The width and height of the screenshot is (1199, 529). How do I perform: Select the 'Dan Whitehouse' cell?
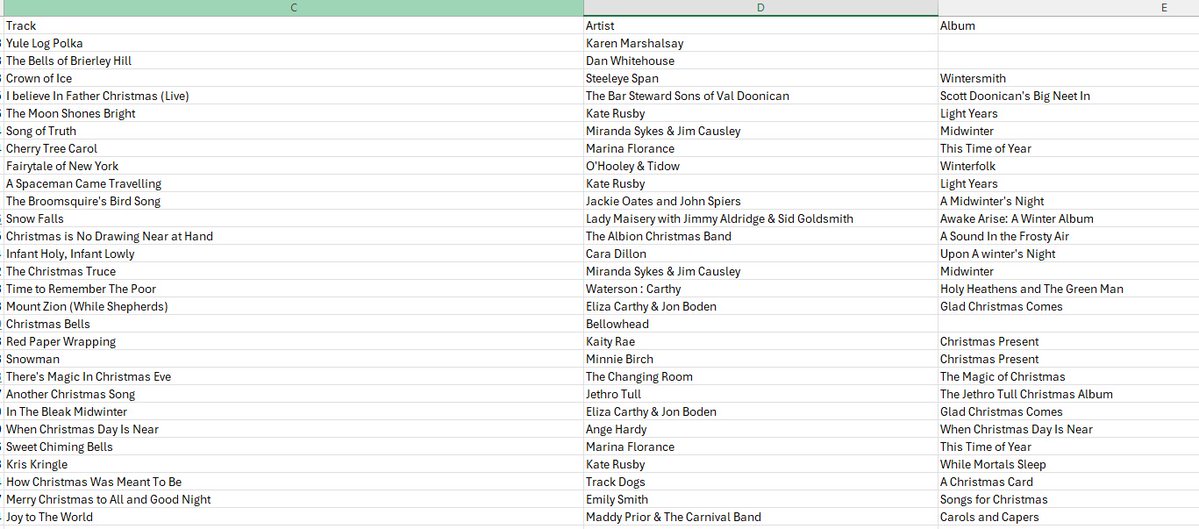click(761, 60)
